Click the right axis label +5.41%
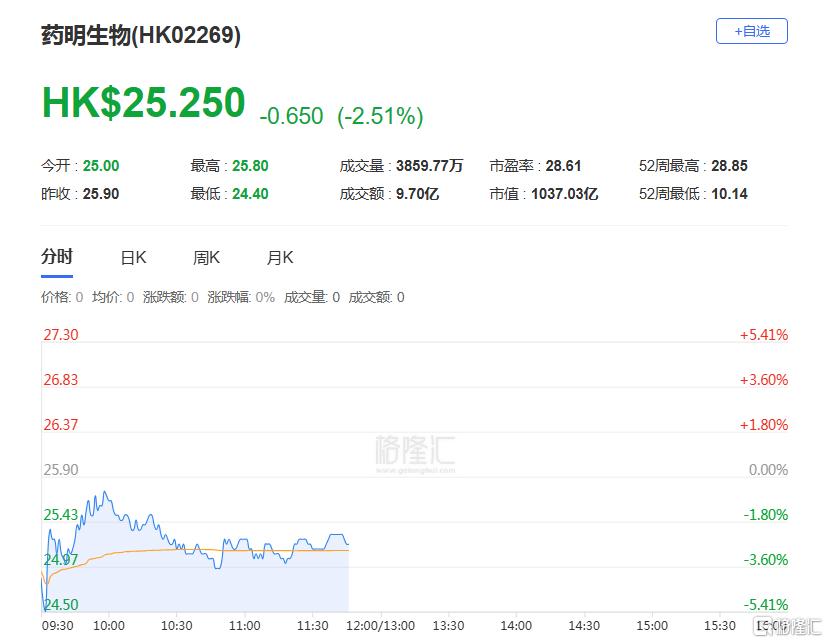Screen dimensions: 828x643 (x=764, y=335)
